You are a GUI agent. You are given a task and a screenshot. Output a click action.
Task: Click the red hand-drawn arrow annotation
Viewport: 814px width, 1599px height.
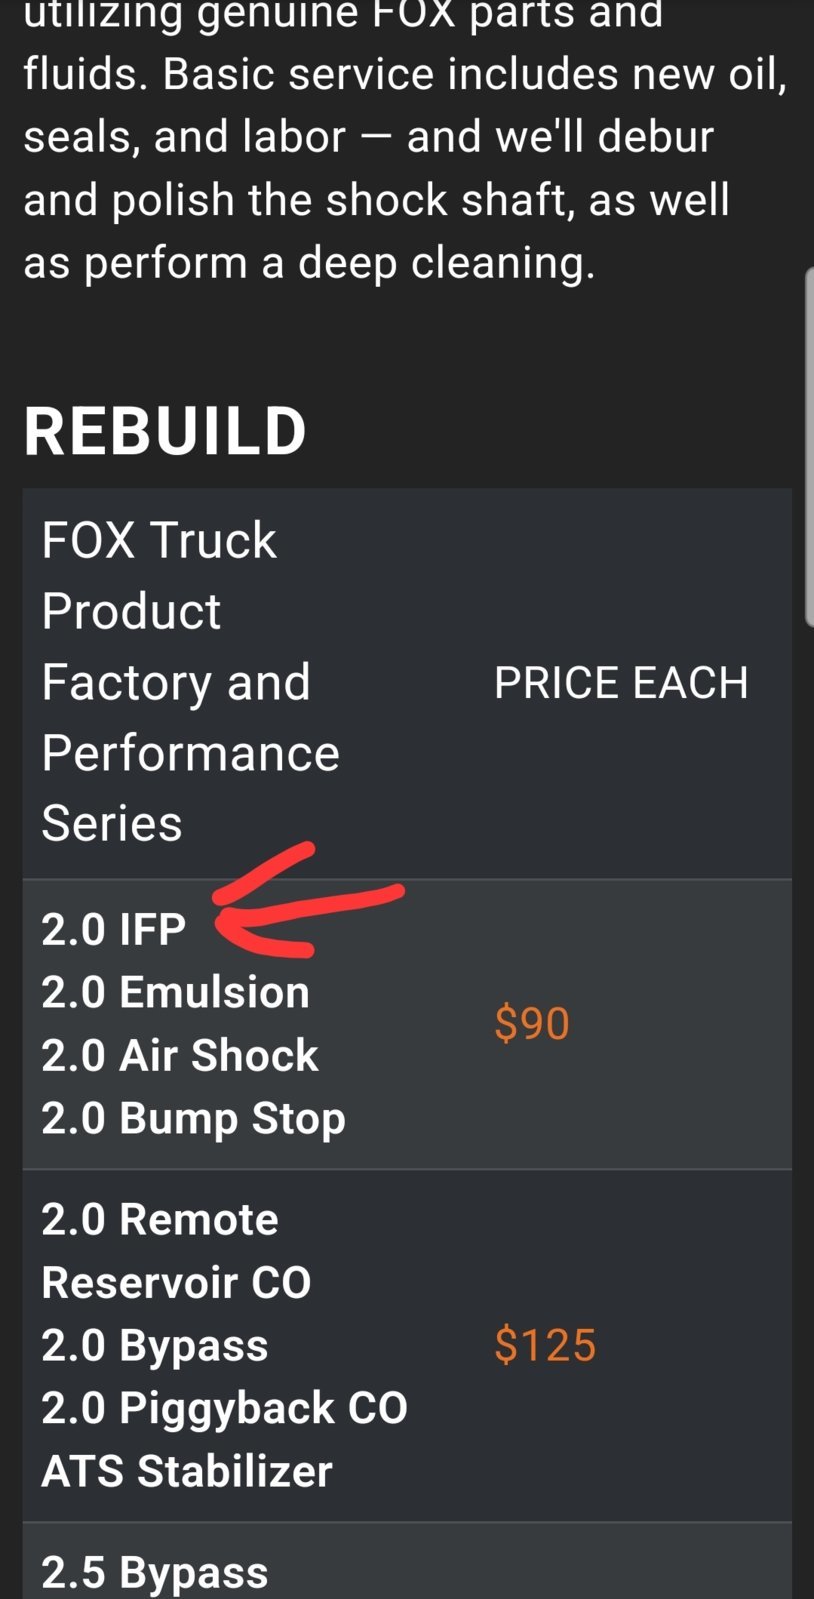click(x=308, y=898)
